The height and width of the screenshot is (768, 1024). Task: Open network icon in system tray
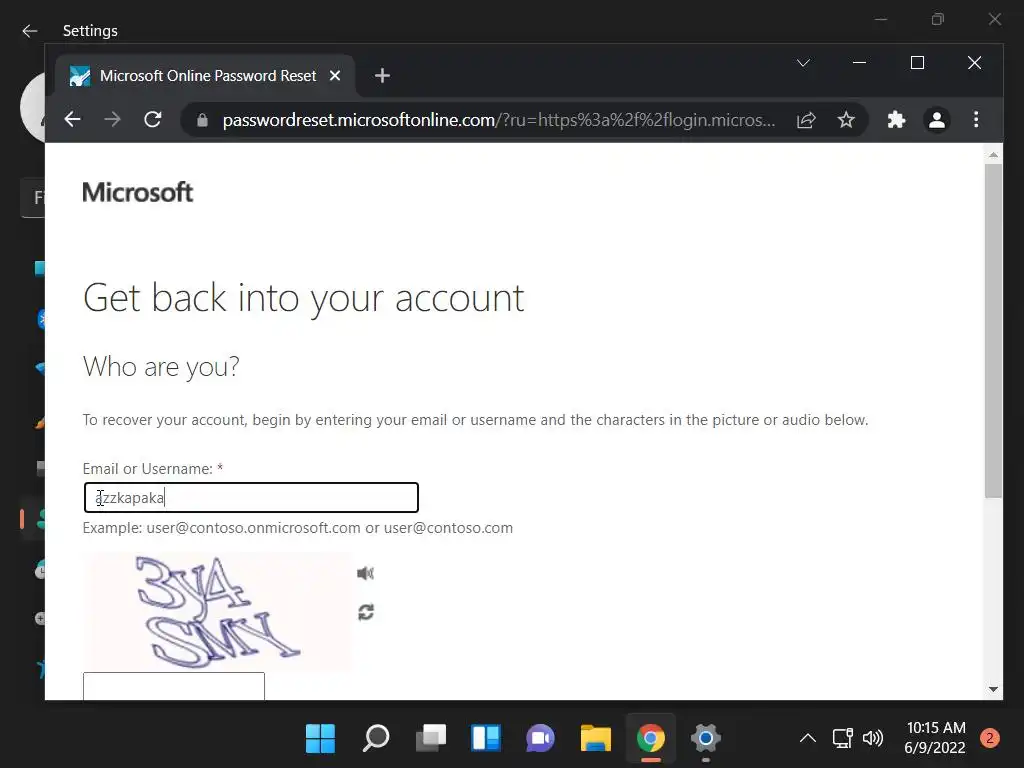click(x=842, y=739)
